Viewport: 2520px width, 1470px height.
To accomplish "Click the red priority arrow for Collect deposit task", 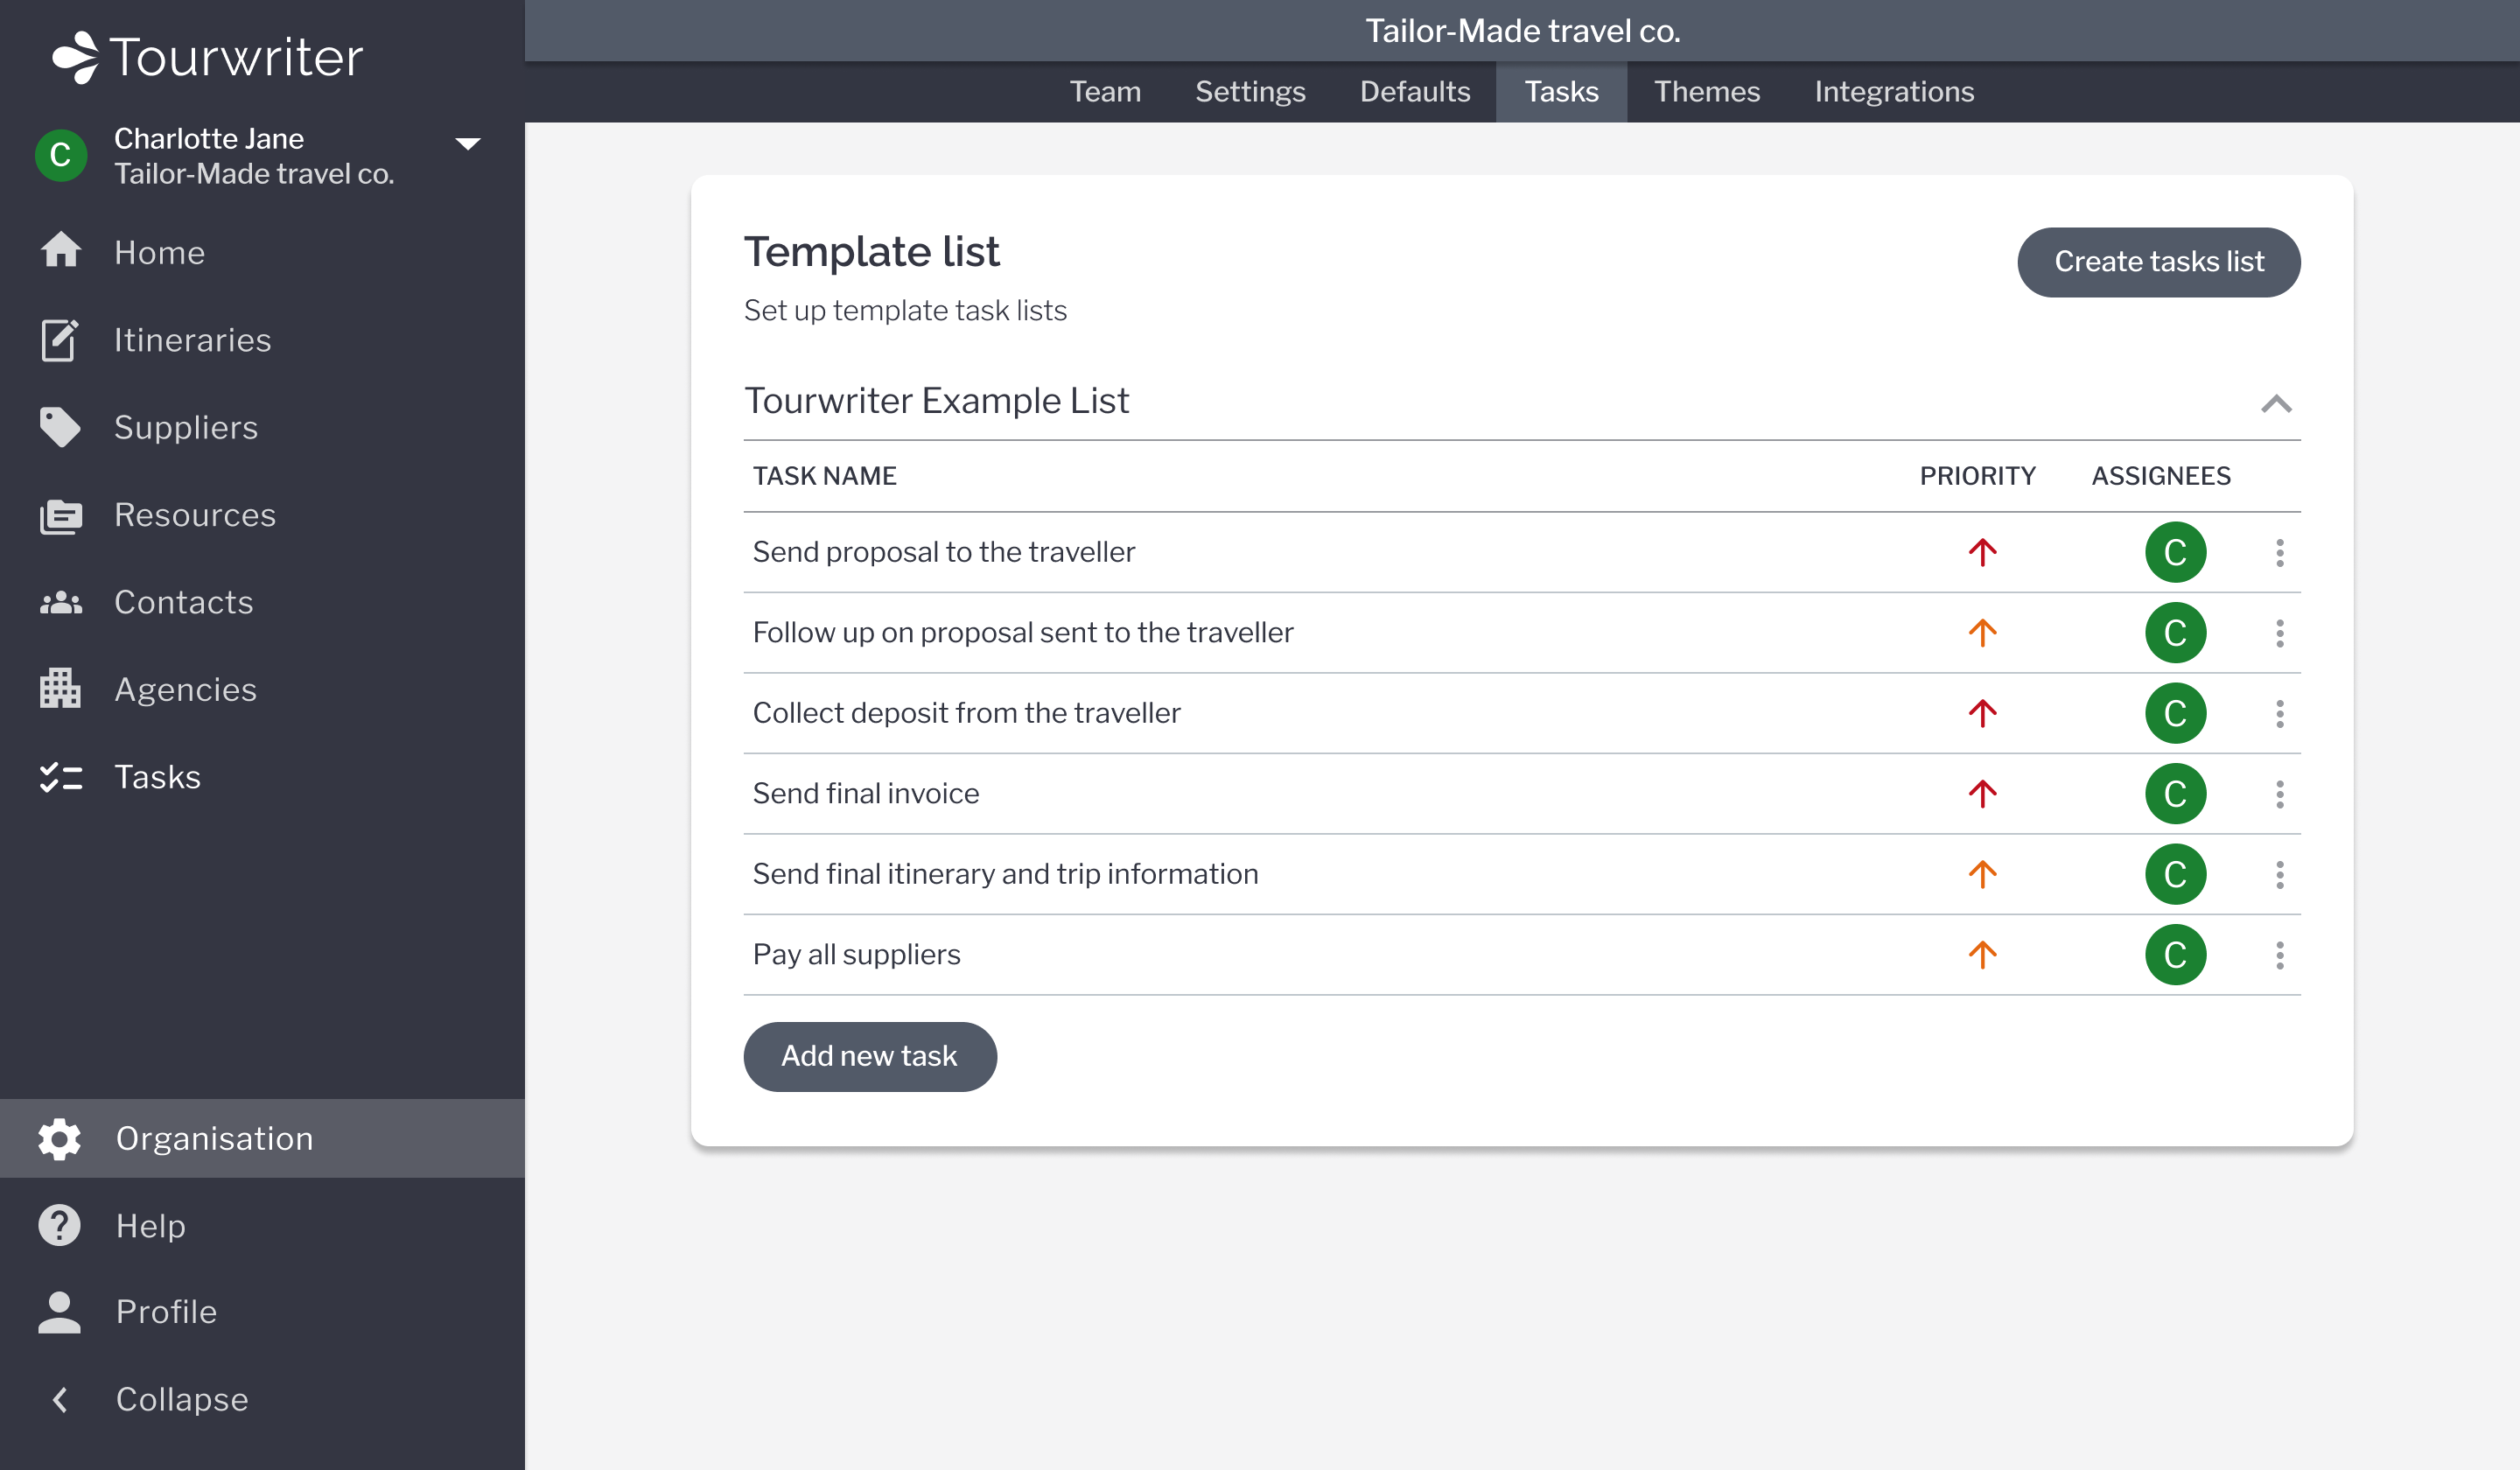I will tap(1982, 713).
